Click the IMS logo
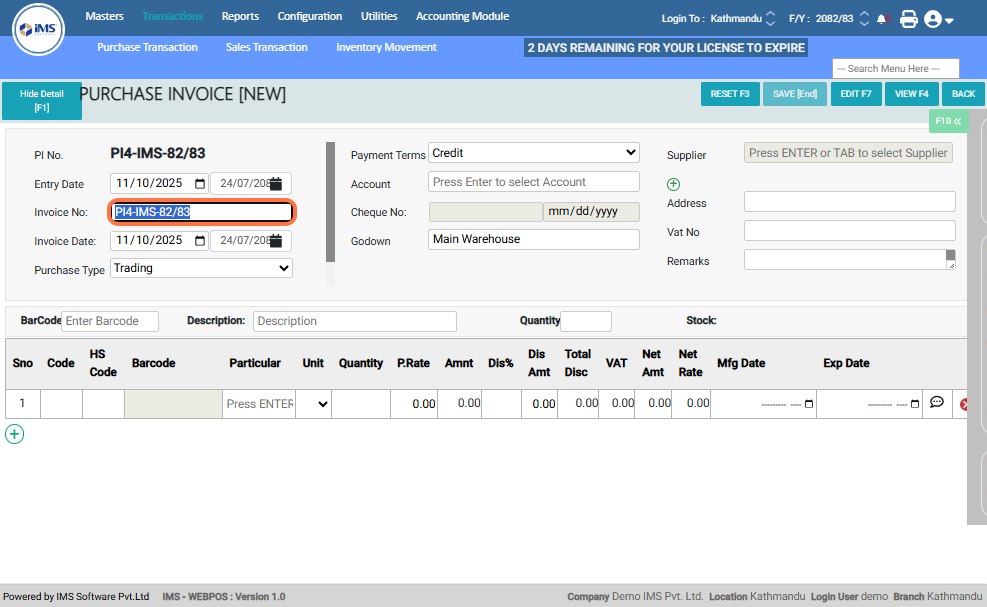The width and height of the screenshot is (987, 607). click(39, 33)
